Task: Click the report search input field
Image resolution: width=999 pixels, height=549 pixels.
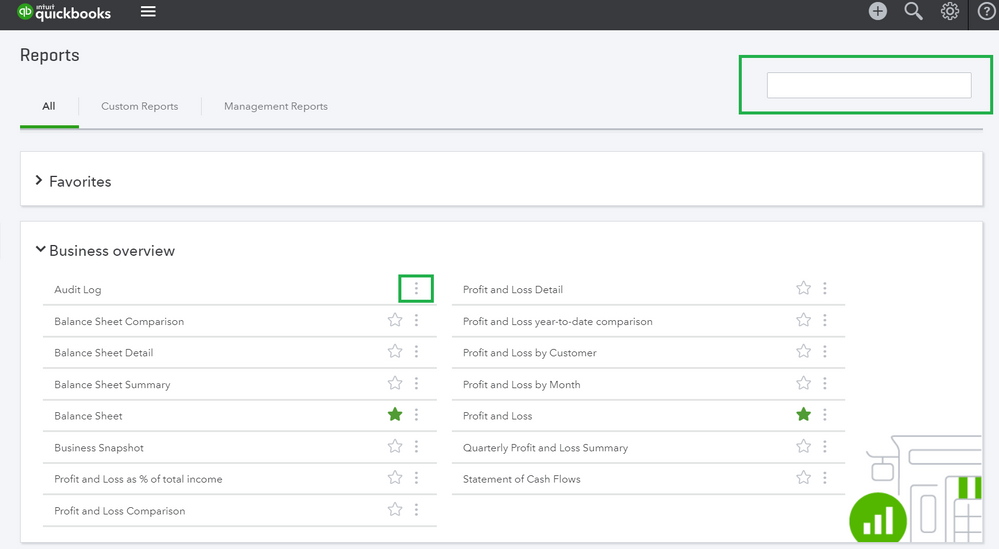Action: click(868, 86)
